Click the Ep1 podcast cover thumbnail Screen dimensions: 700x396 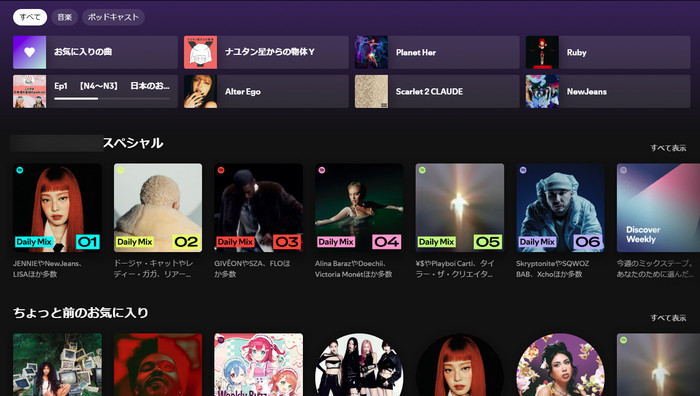click(x=29, y=92)
